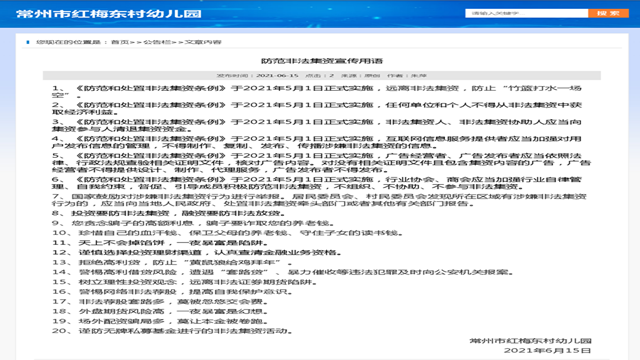Click the signature 常州市红梅东村幼儿园 at article end

(530, 341)
